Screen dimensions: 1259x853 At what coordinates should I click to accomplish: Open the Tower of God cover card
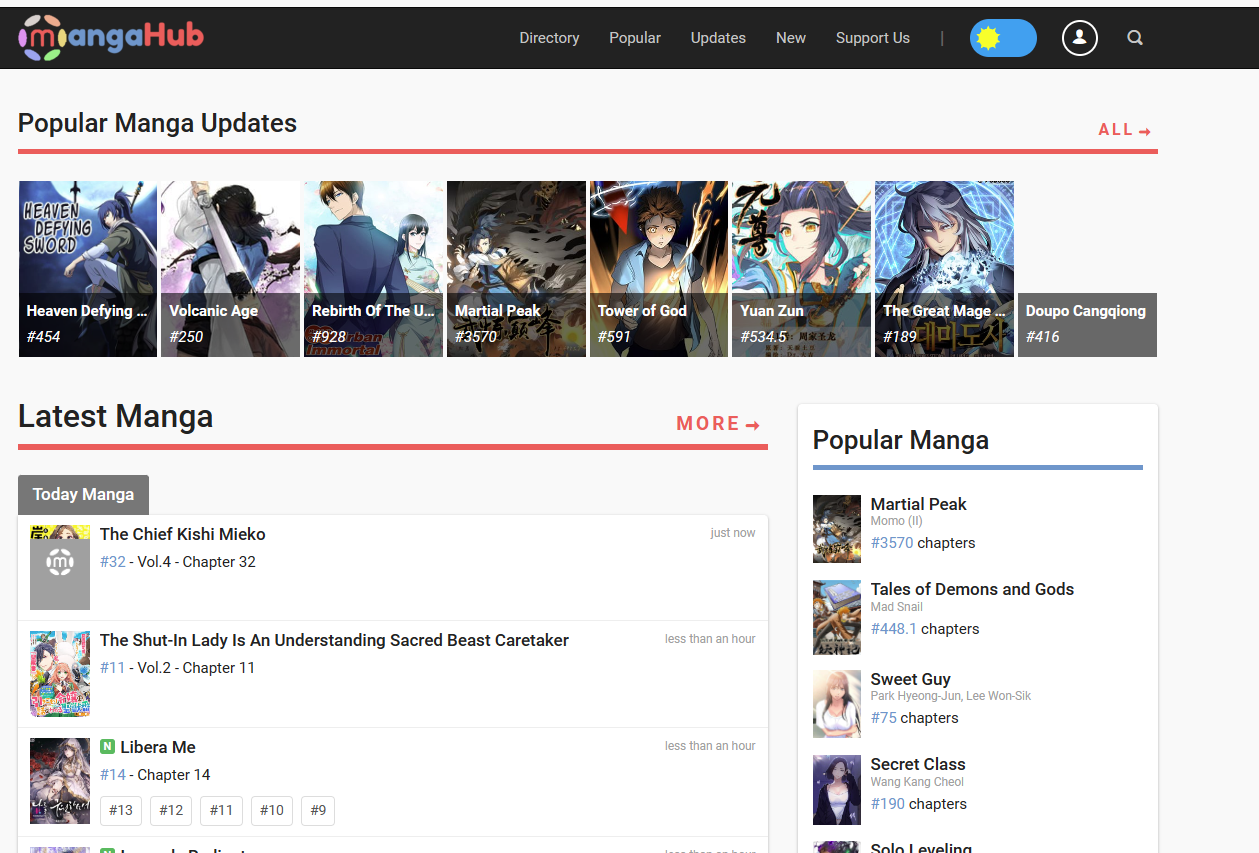(659, 269)
